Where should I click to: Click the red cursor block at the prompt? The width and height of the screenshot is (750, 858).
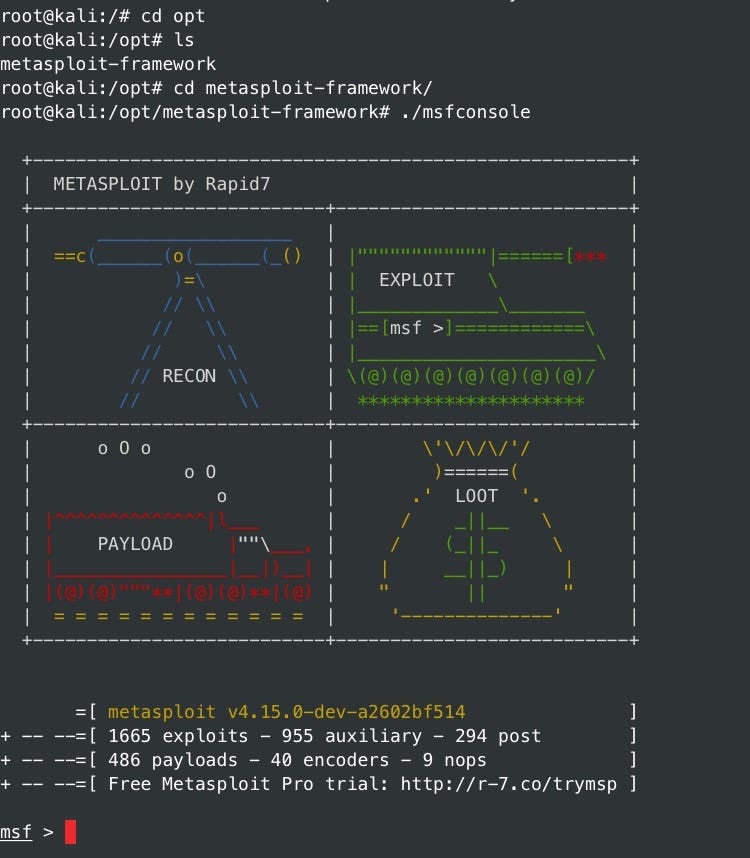pyautogui.click(x=71, y=832)
